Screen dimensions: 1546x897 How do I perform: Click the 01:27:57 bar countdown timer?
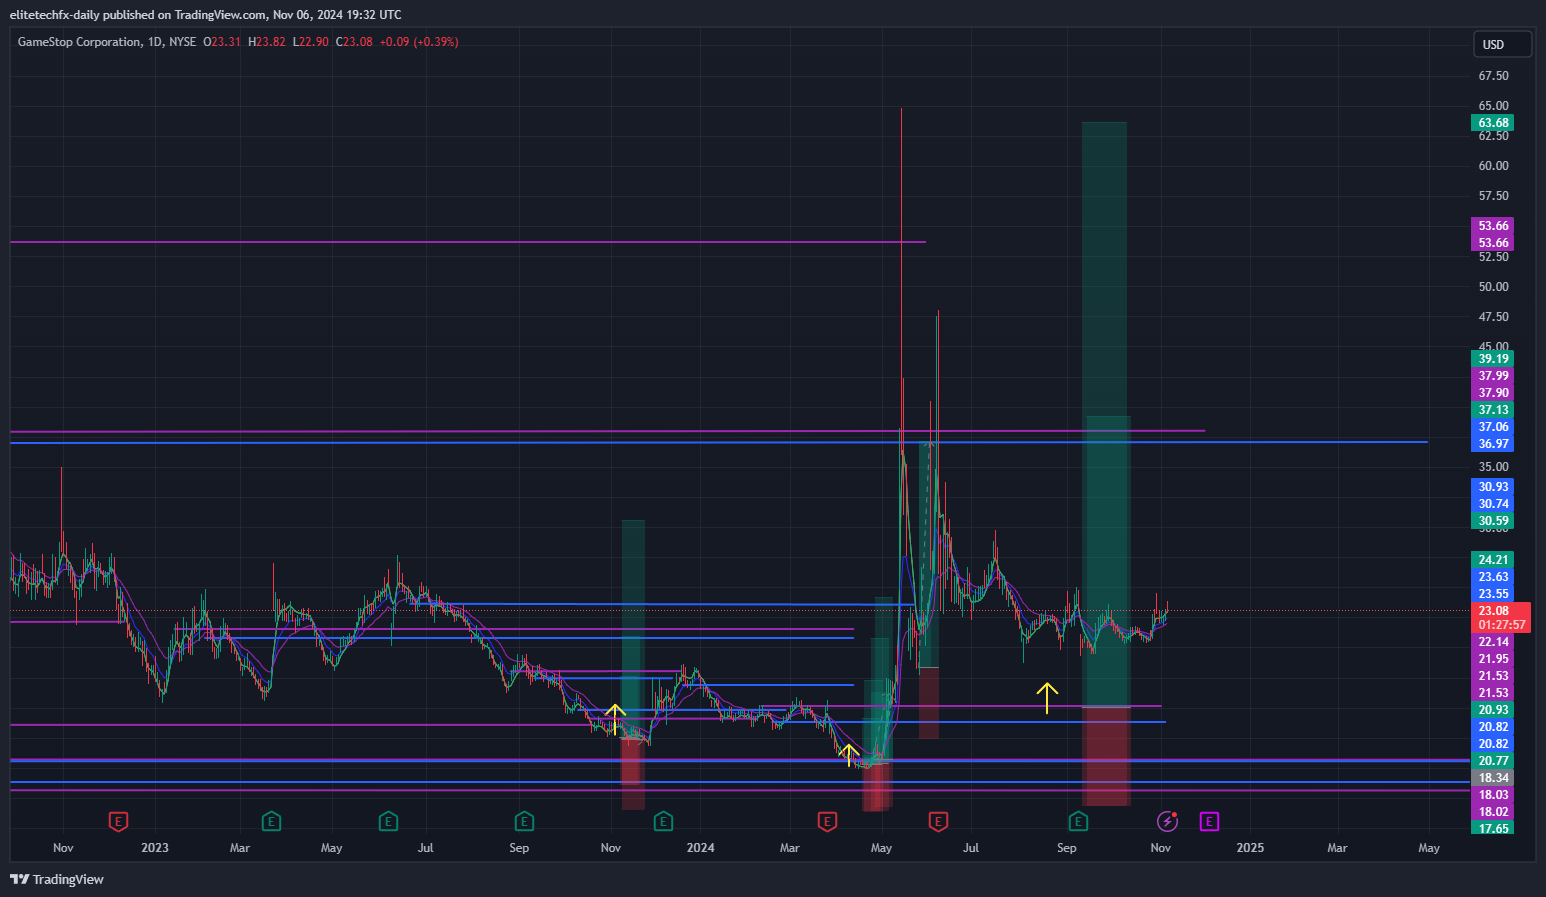(x=1501, y=625)
